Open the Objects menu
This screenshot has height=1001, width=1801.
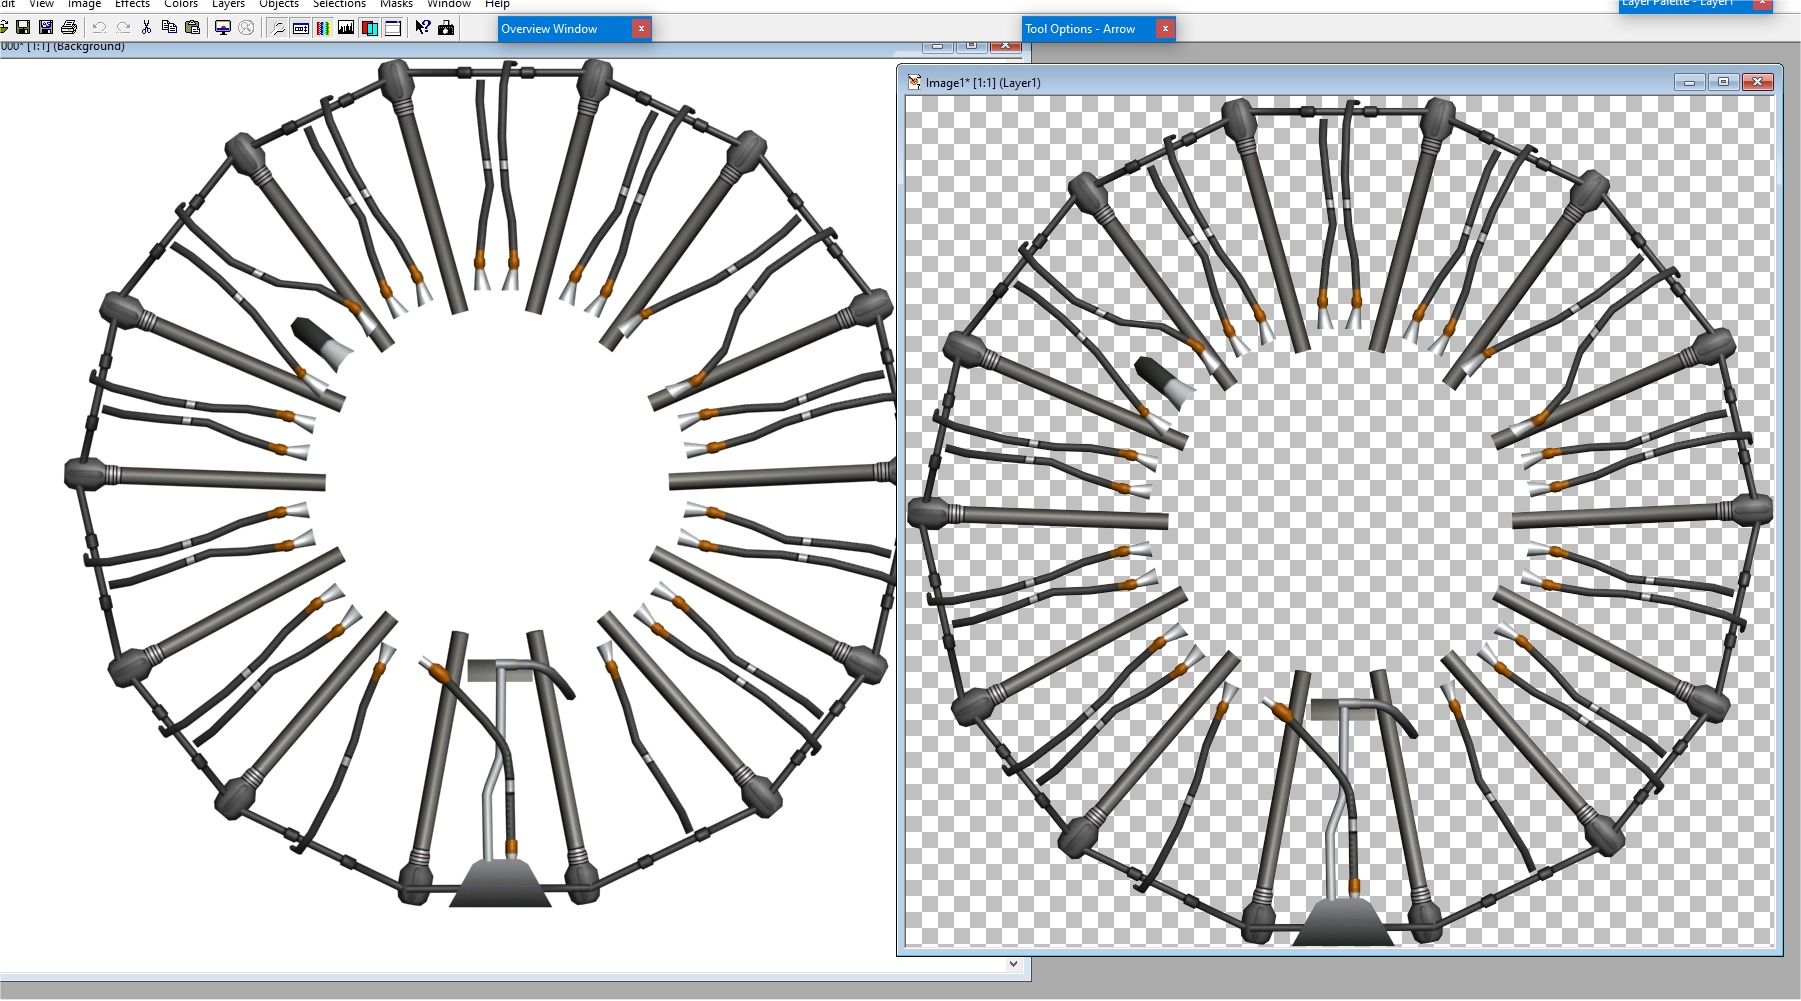[x=279, y=4]
